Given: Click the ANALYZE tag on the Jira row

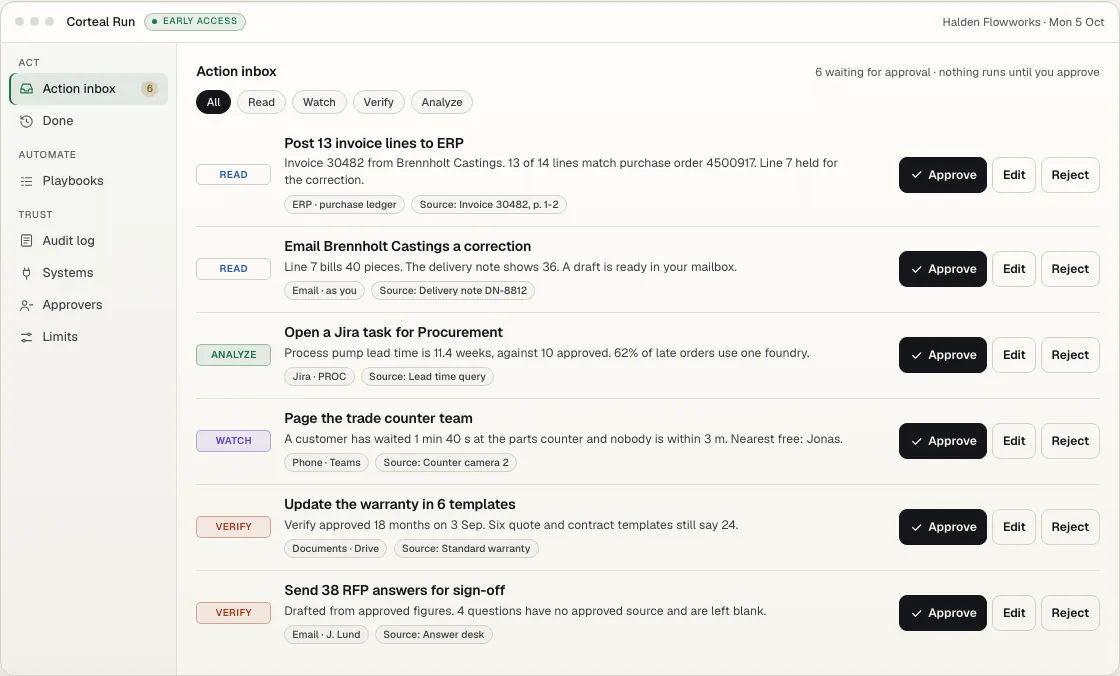Looking at the screenshot, I should click(x=234, y=355).
